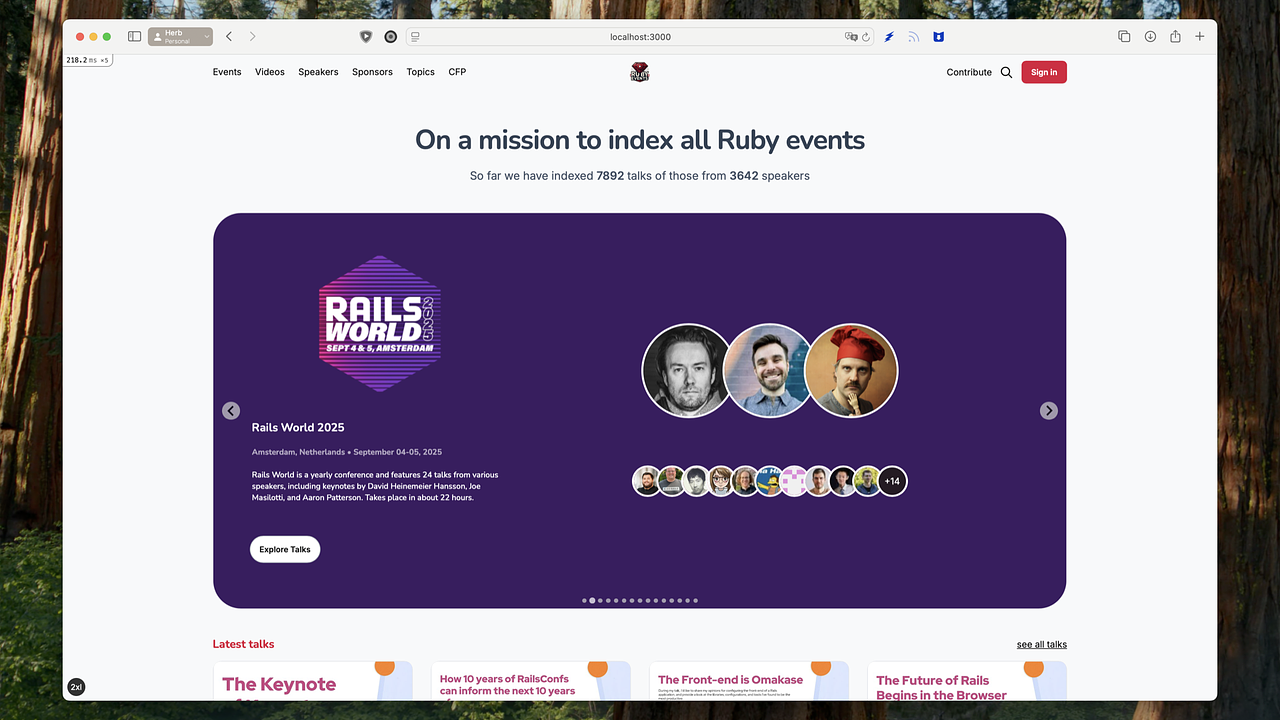1280x720 pixels.
Task: Click the Share icon in Safari toolbar
Action: pos(1175,37)
